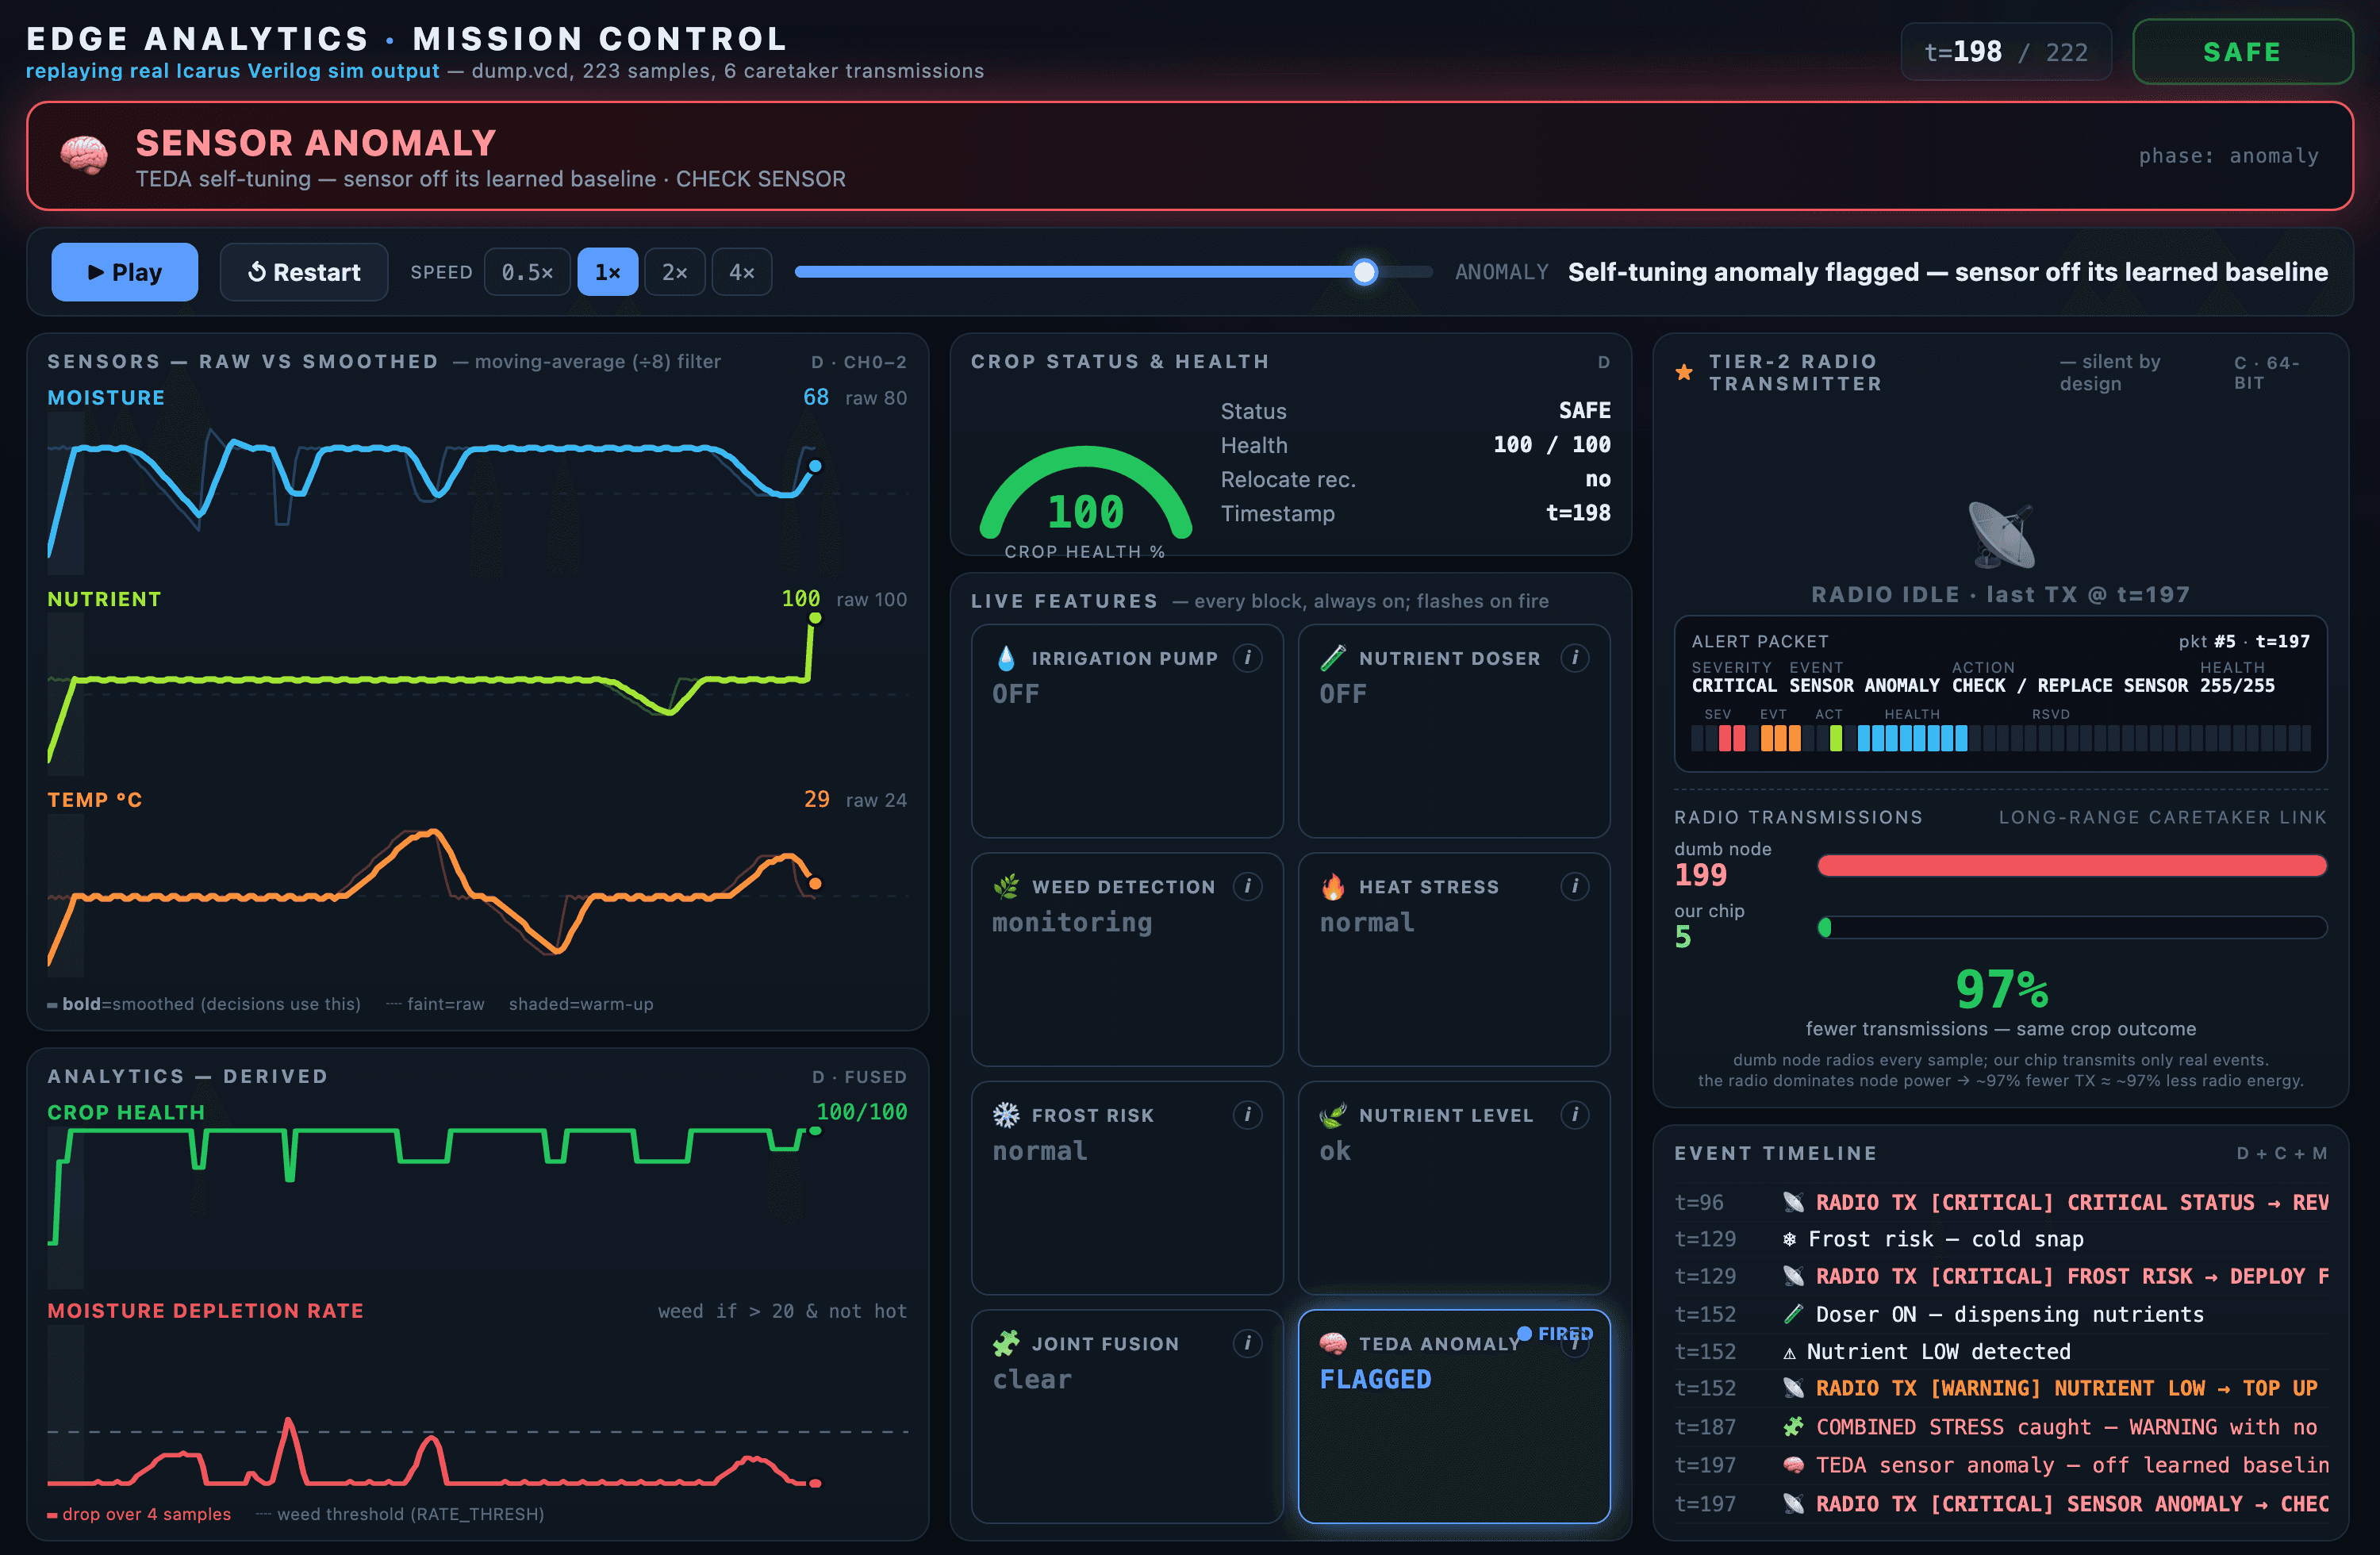
Task: Select the 1× speed option
Action: [x=608, y=272]
